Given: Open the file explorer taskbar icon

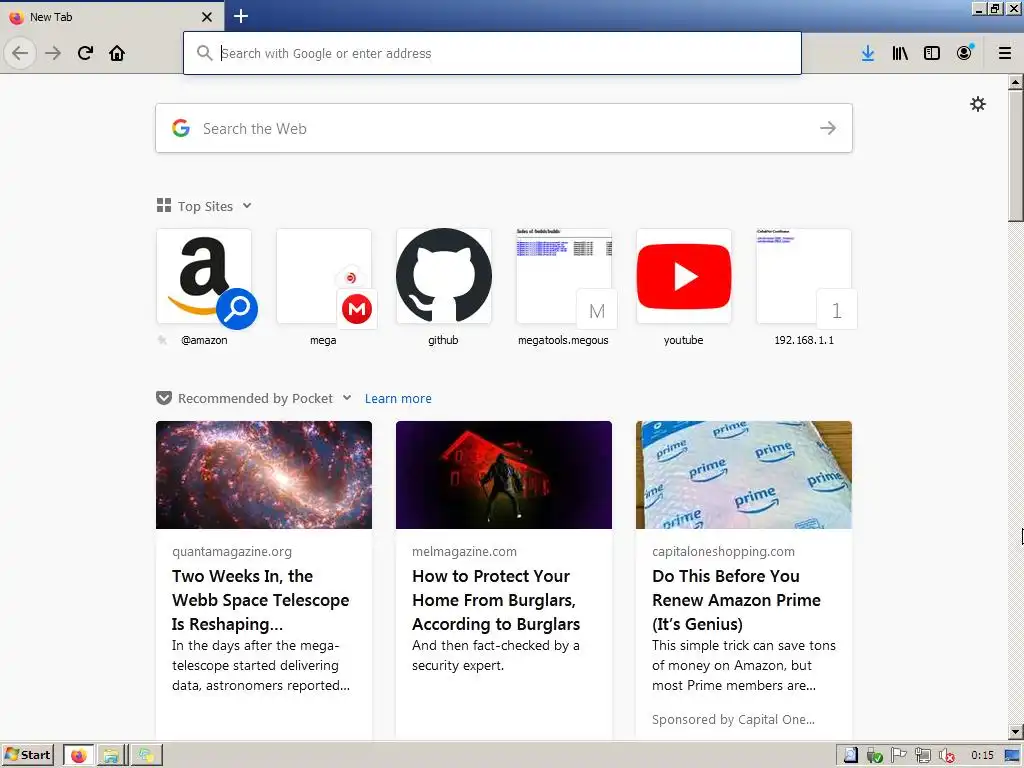Looking at the screenshot, I should 112,756.
